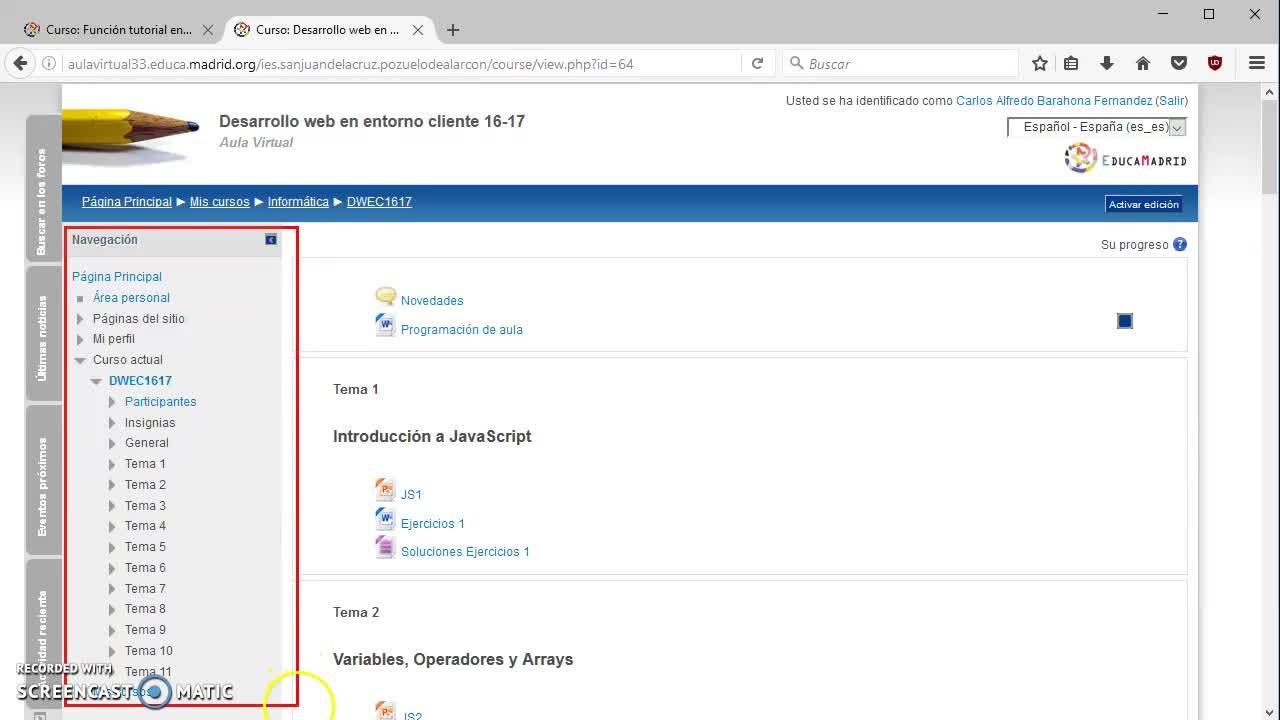Click the Activar edición button
This screenshot has height=720, width=1280.
click(x=1144, y=204)
